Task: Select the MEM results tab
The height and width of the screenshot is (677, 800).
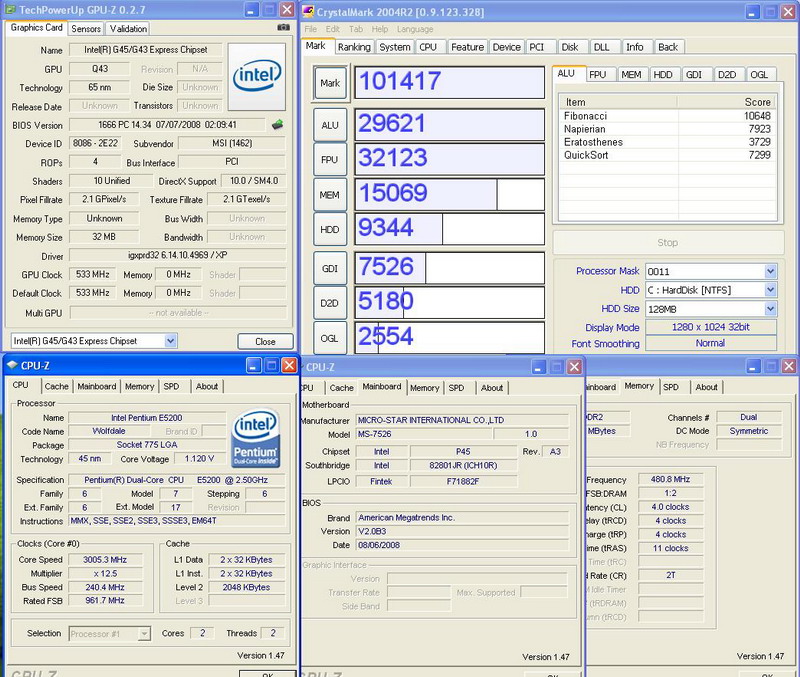Action: pyautogui.click(x=631, y=74)
